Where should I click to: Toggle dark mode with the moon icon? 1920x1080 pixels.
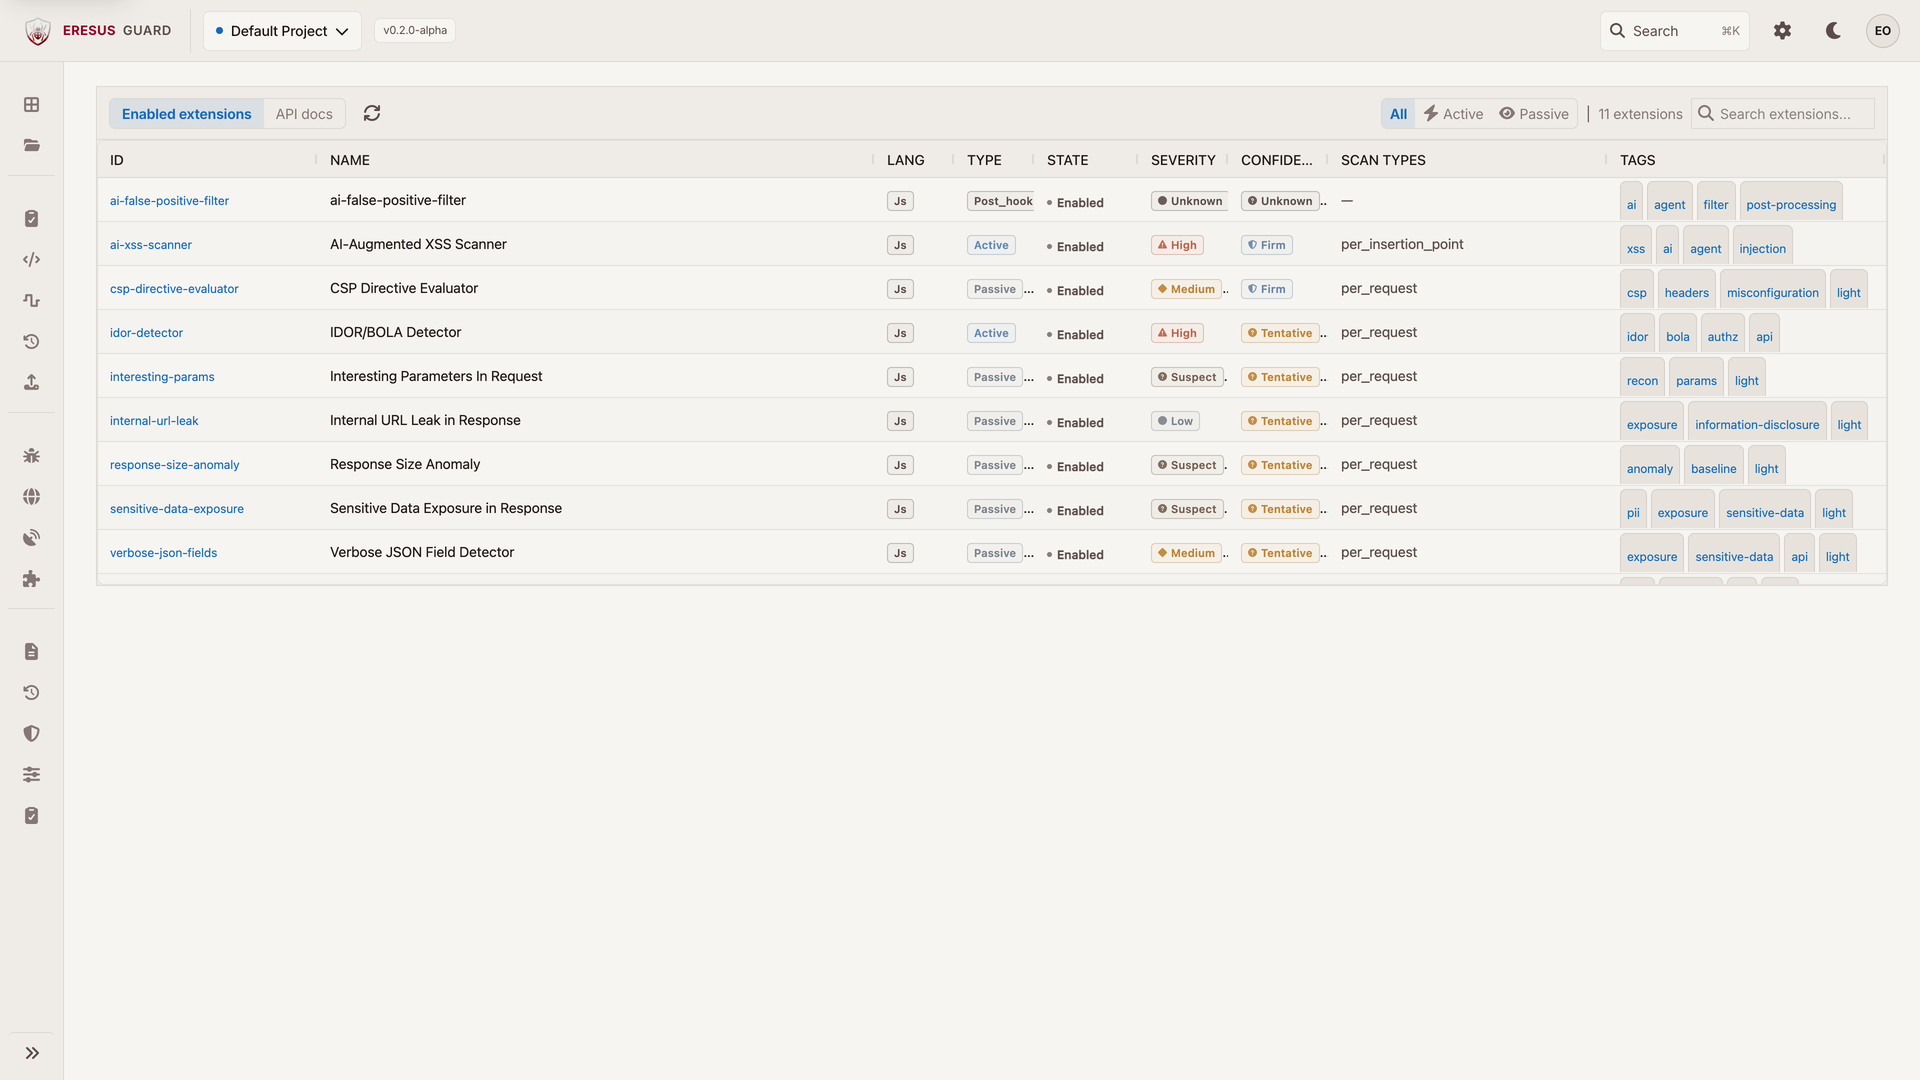(x=1833, y=31)
